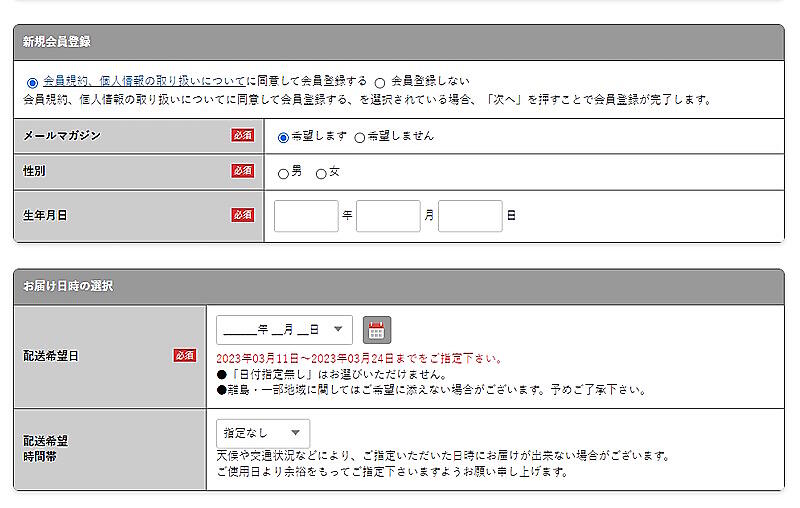Open the calendar date picker icon

tap(376, 329)
